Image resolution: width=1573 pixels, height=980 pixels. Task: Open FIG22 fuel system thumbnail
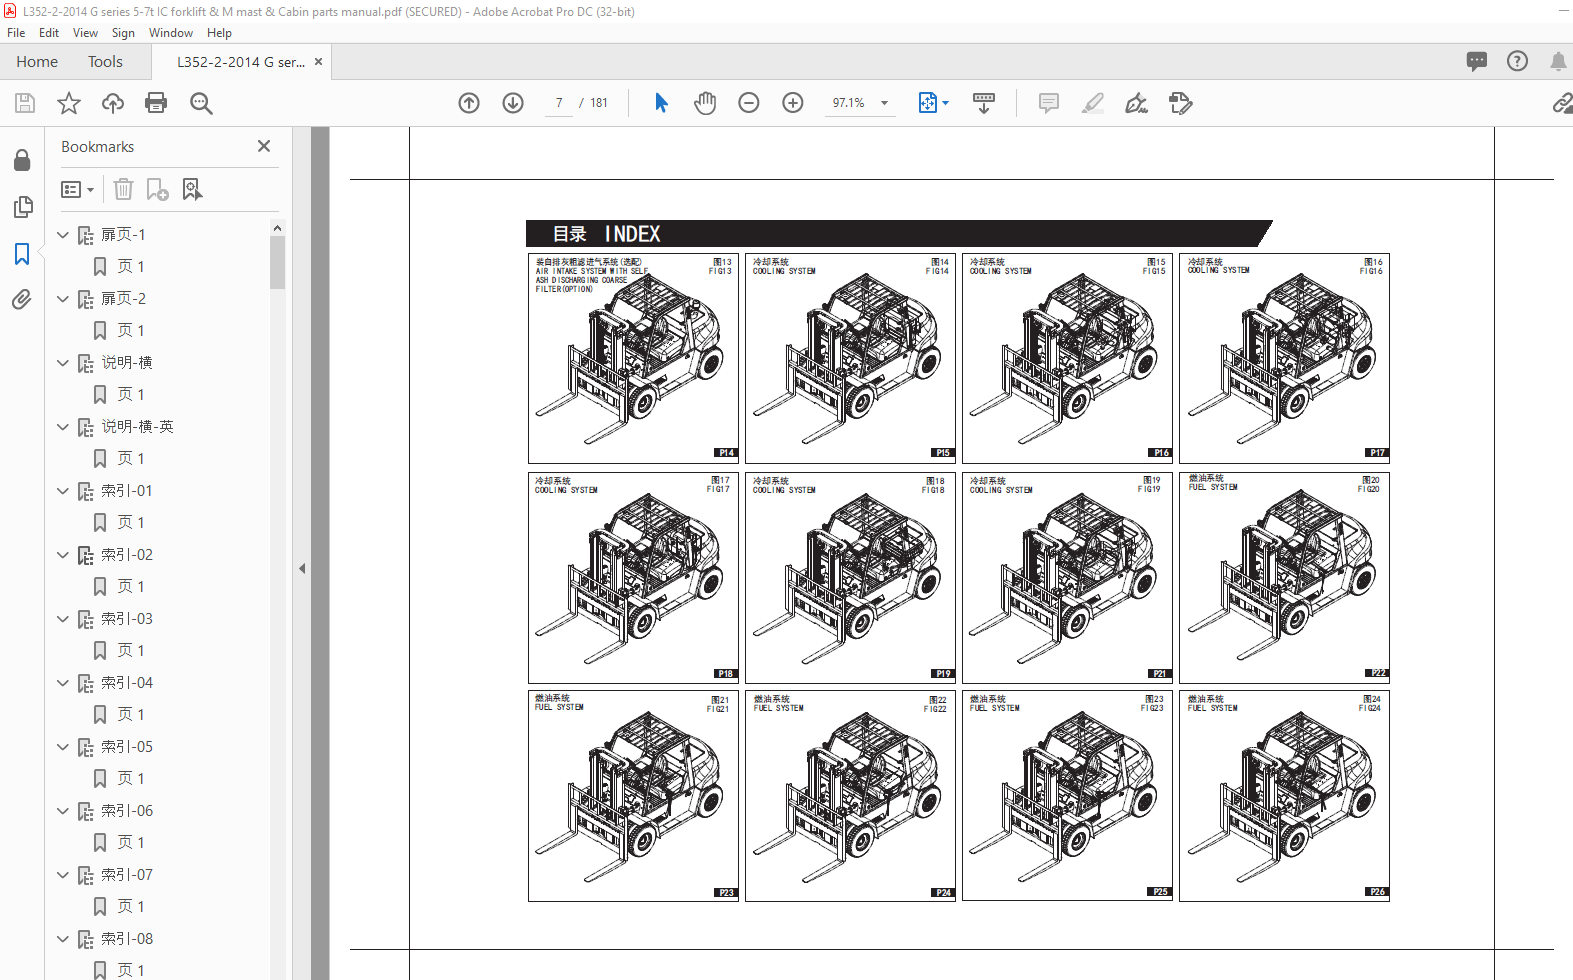pos(850,796)
